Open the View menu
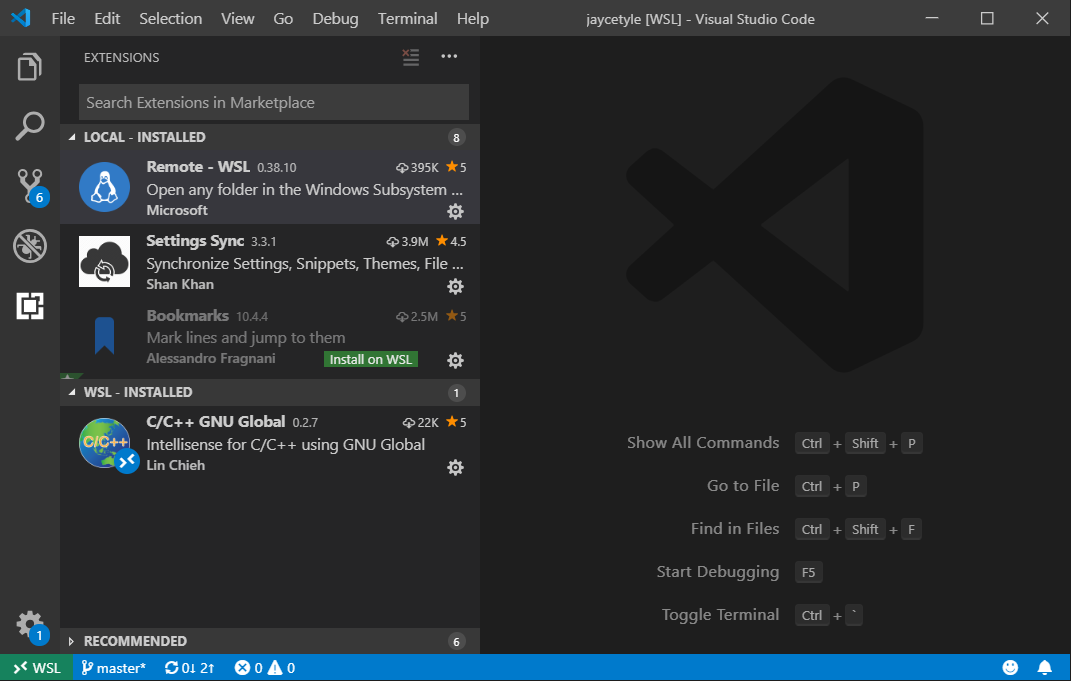The image size is (1071, 681). [238, 18]
